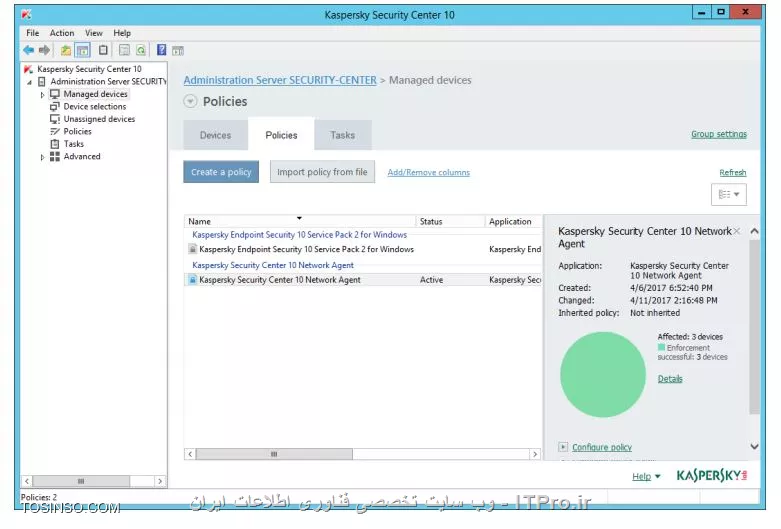Viewport: 781px width, 529px height.
Task: Click the play icon beside Configure policy
Action: [563, 447]
